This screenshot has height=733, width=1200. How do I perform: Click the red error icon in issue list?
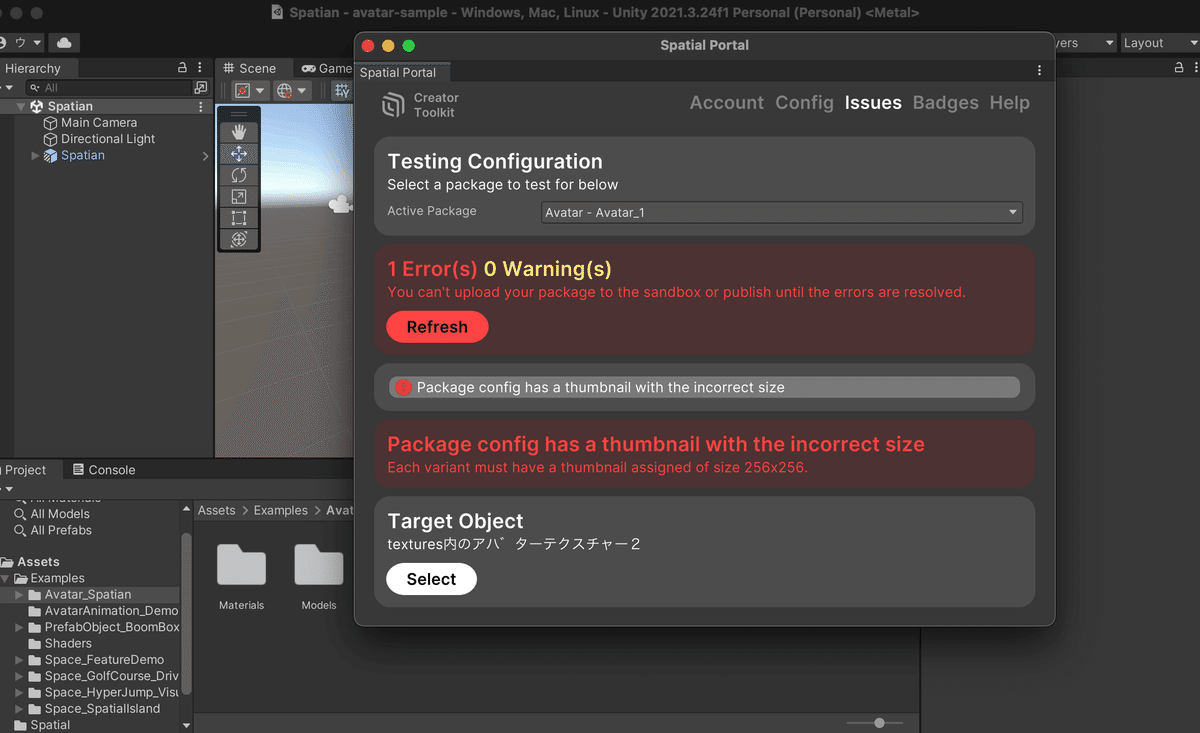pyautogui.click(x=403, y=387)
